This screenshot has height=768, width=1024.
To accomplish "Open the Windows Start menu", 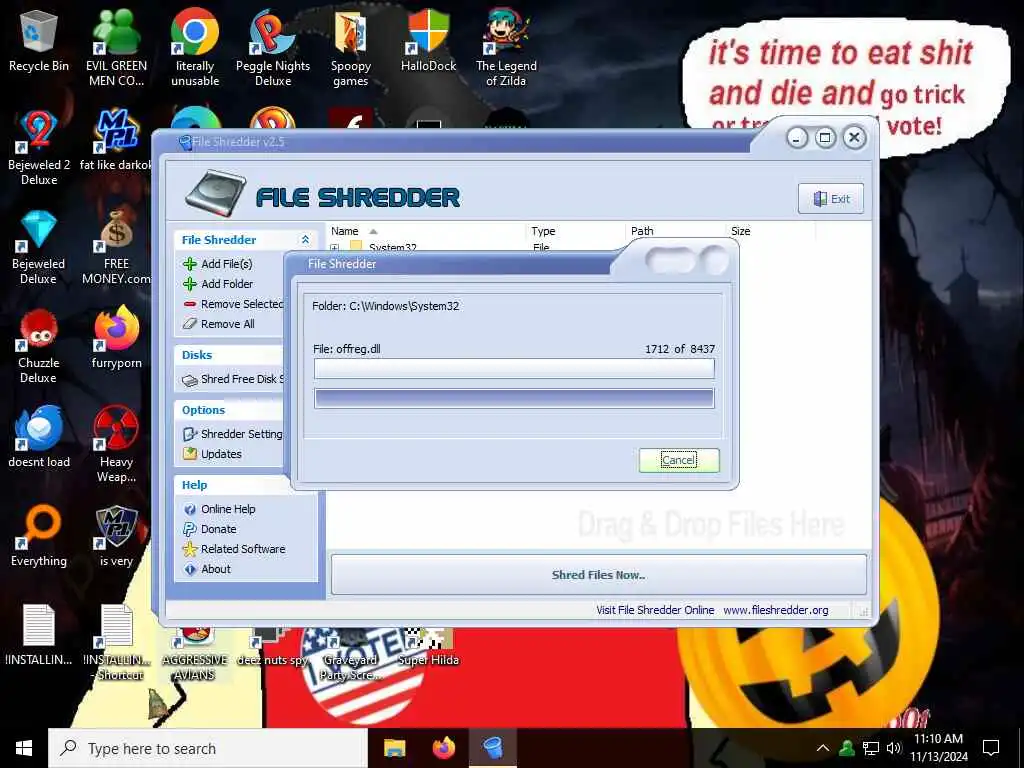I will [24, 748].
